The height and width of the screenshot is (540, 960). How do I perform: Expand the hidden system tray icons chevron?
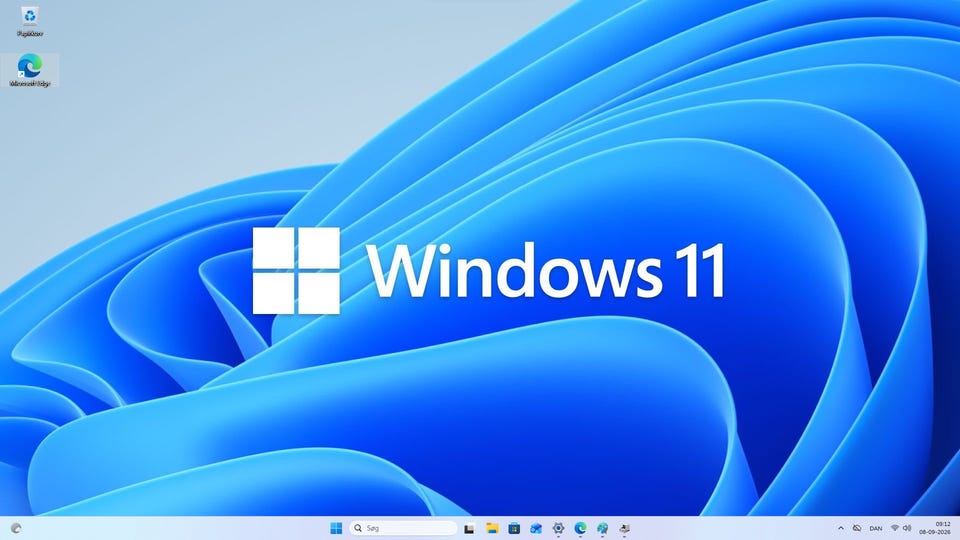tap(841, 528)
